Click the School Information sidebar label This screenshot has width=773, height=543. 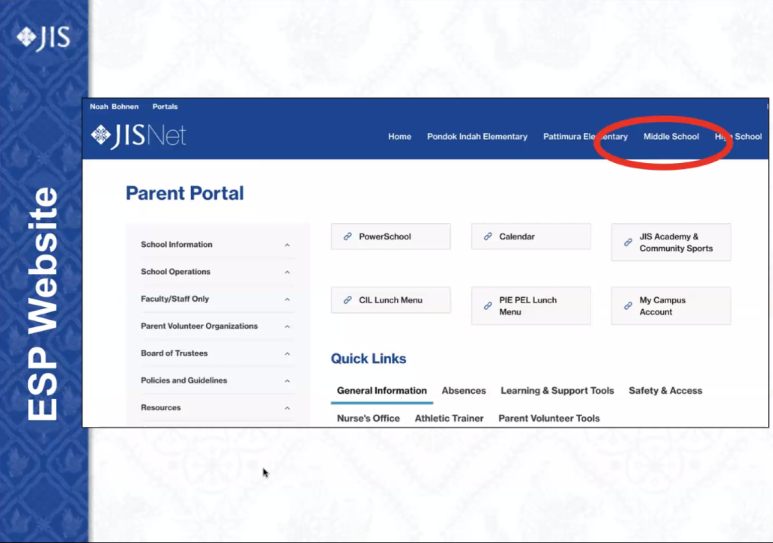point(176,245)
